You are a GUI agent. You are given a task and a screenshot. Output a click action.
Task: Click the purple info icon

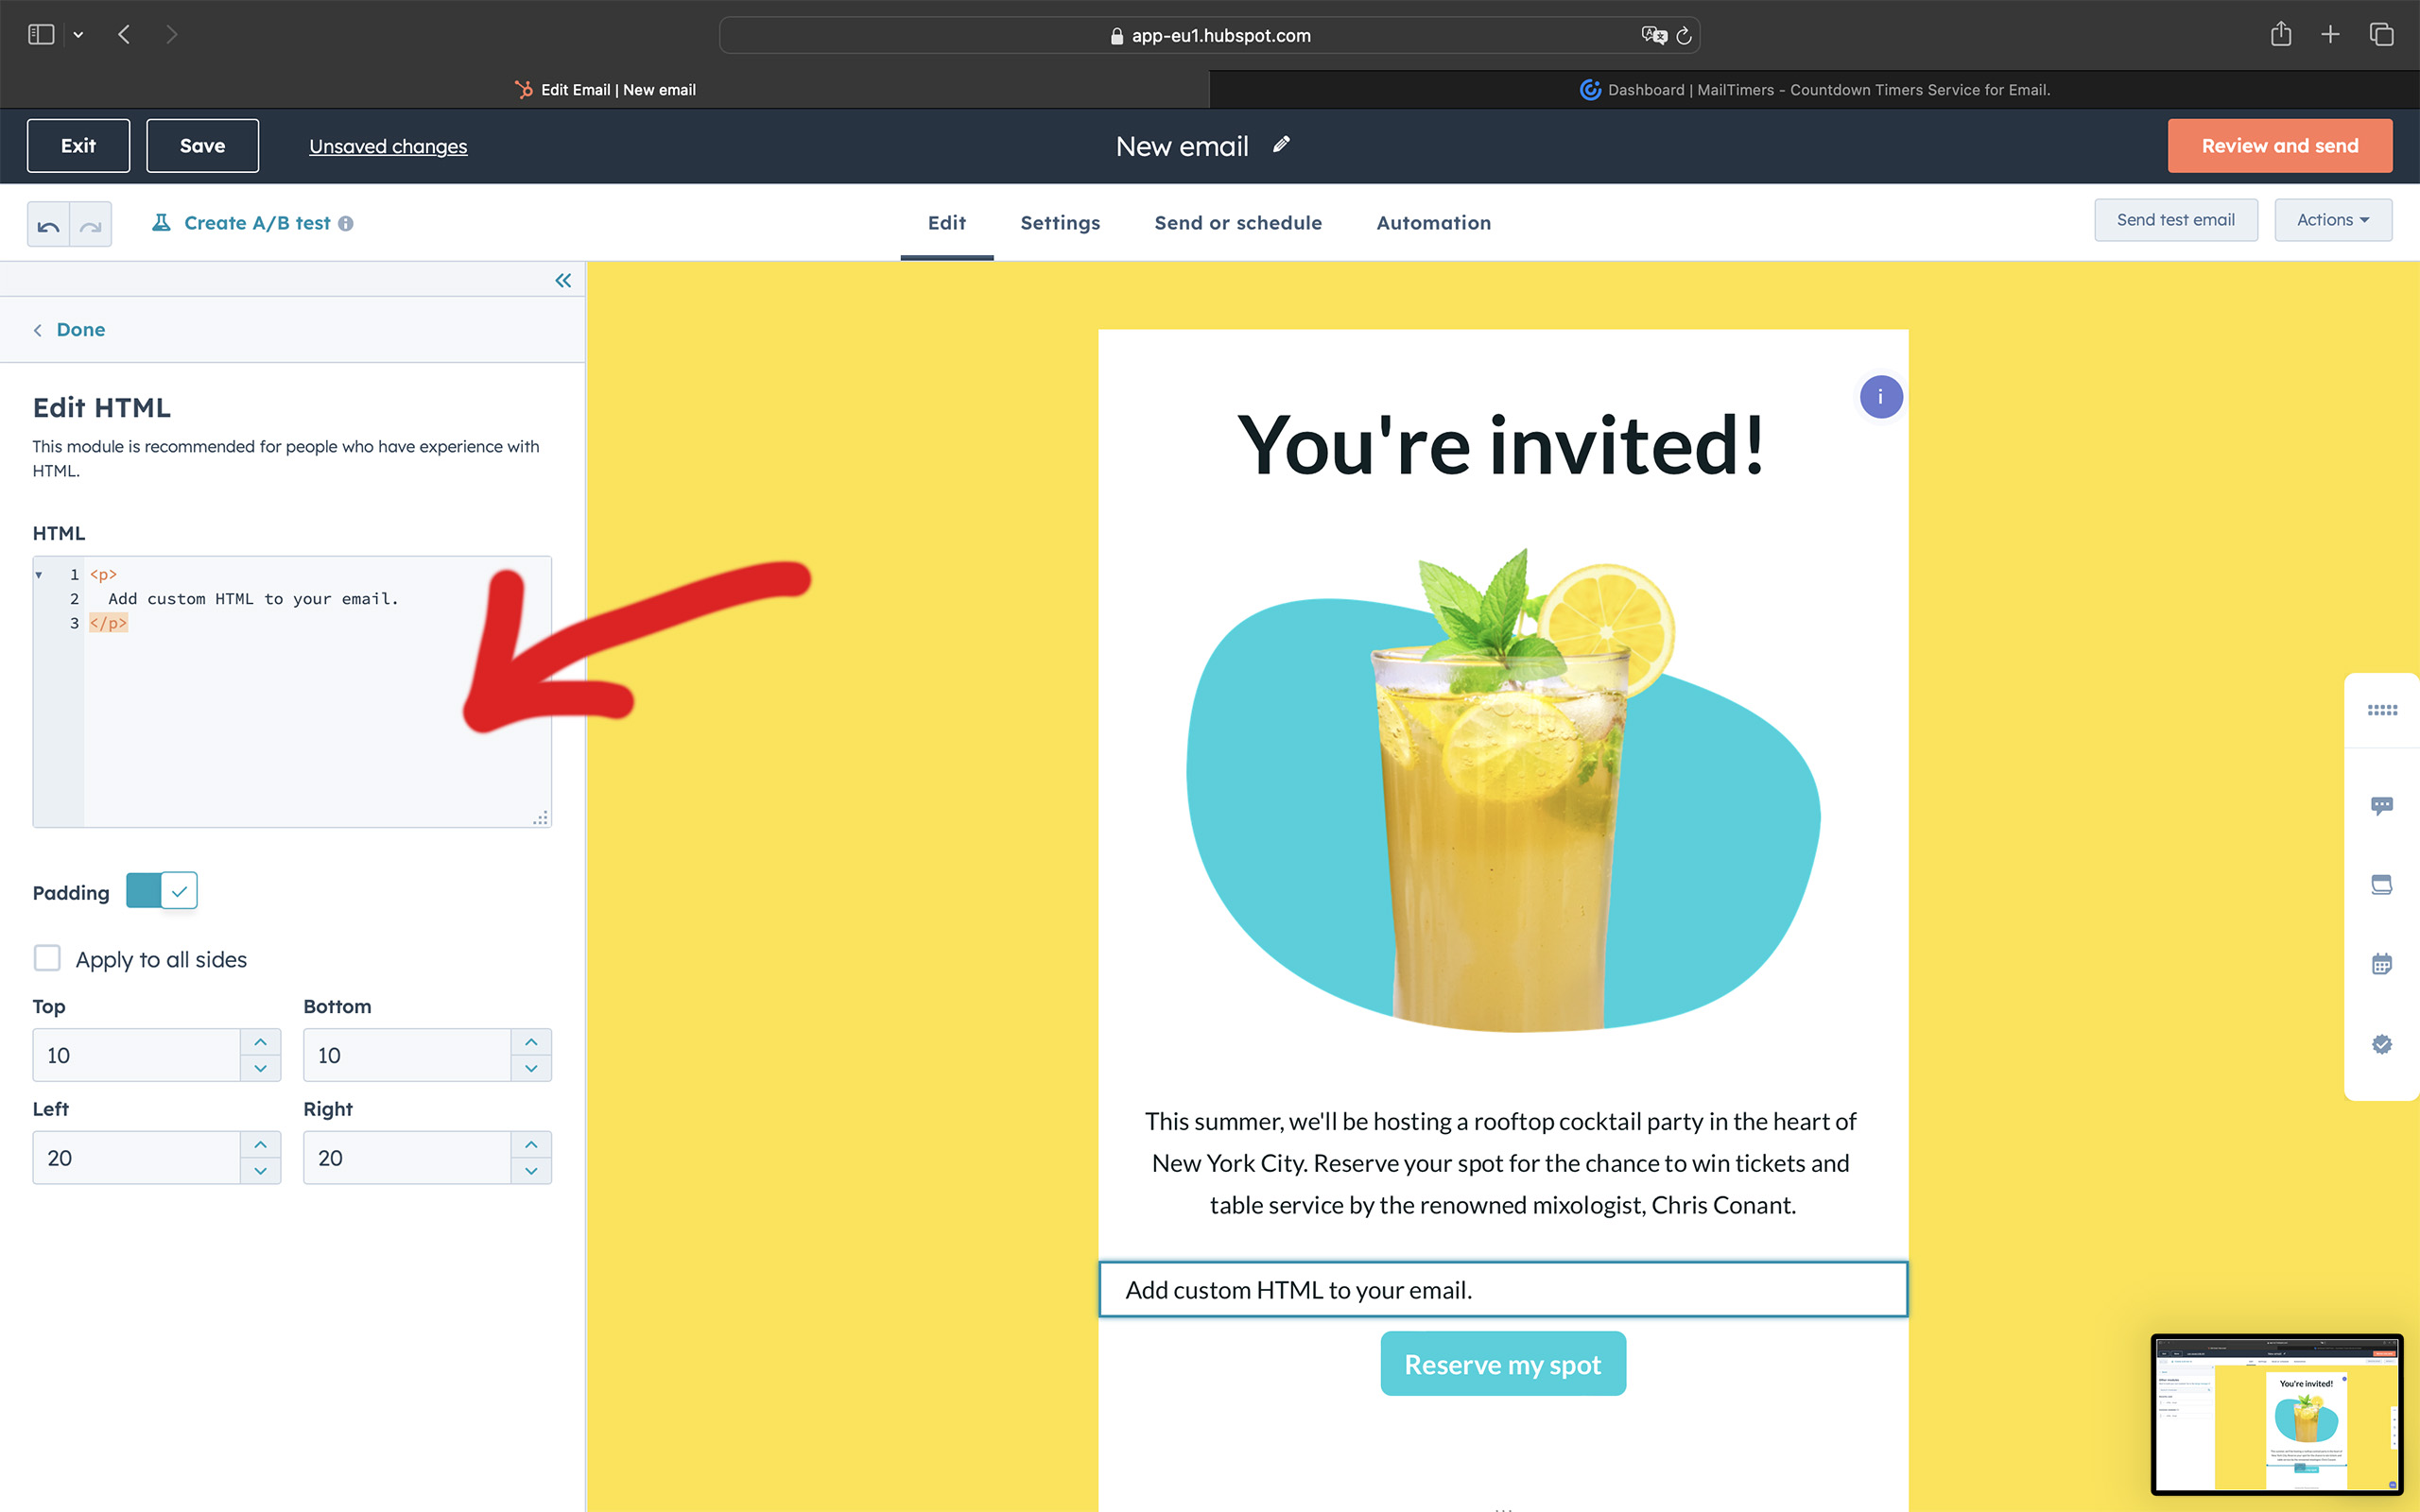pyautogui.click(x=1880, y=397)
